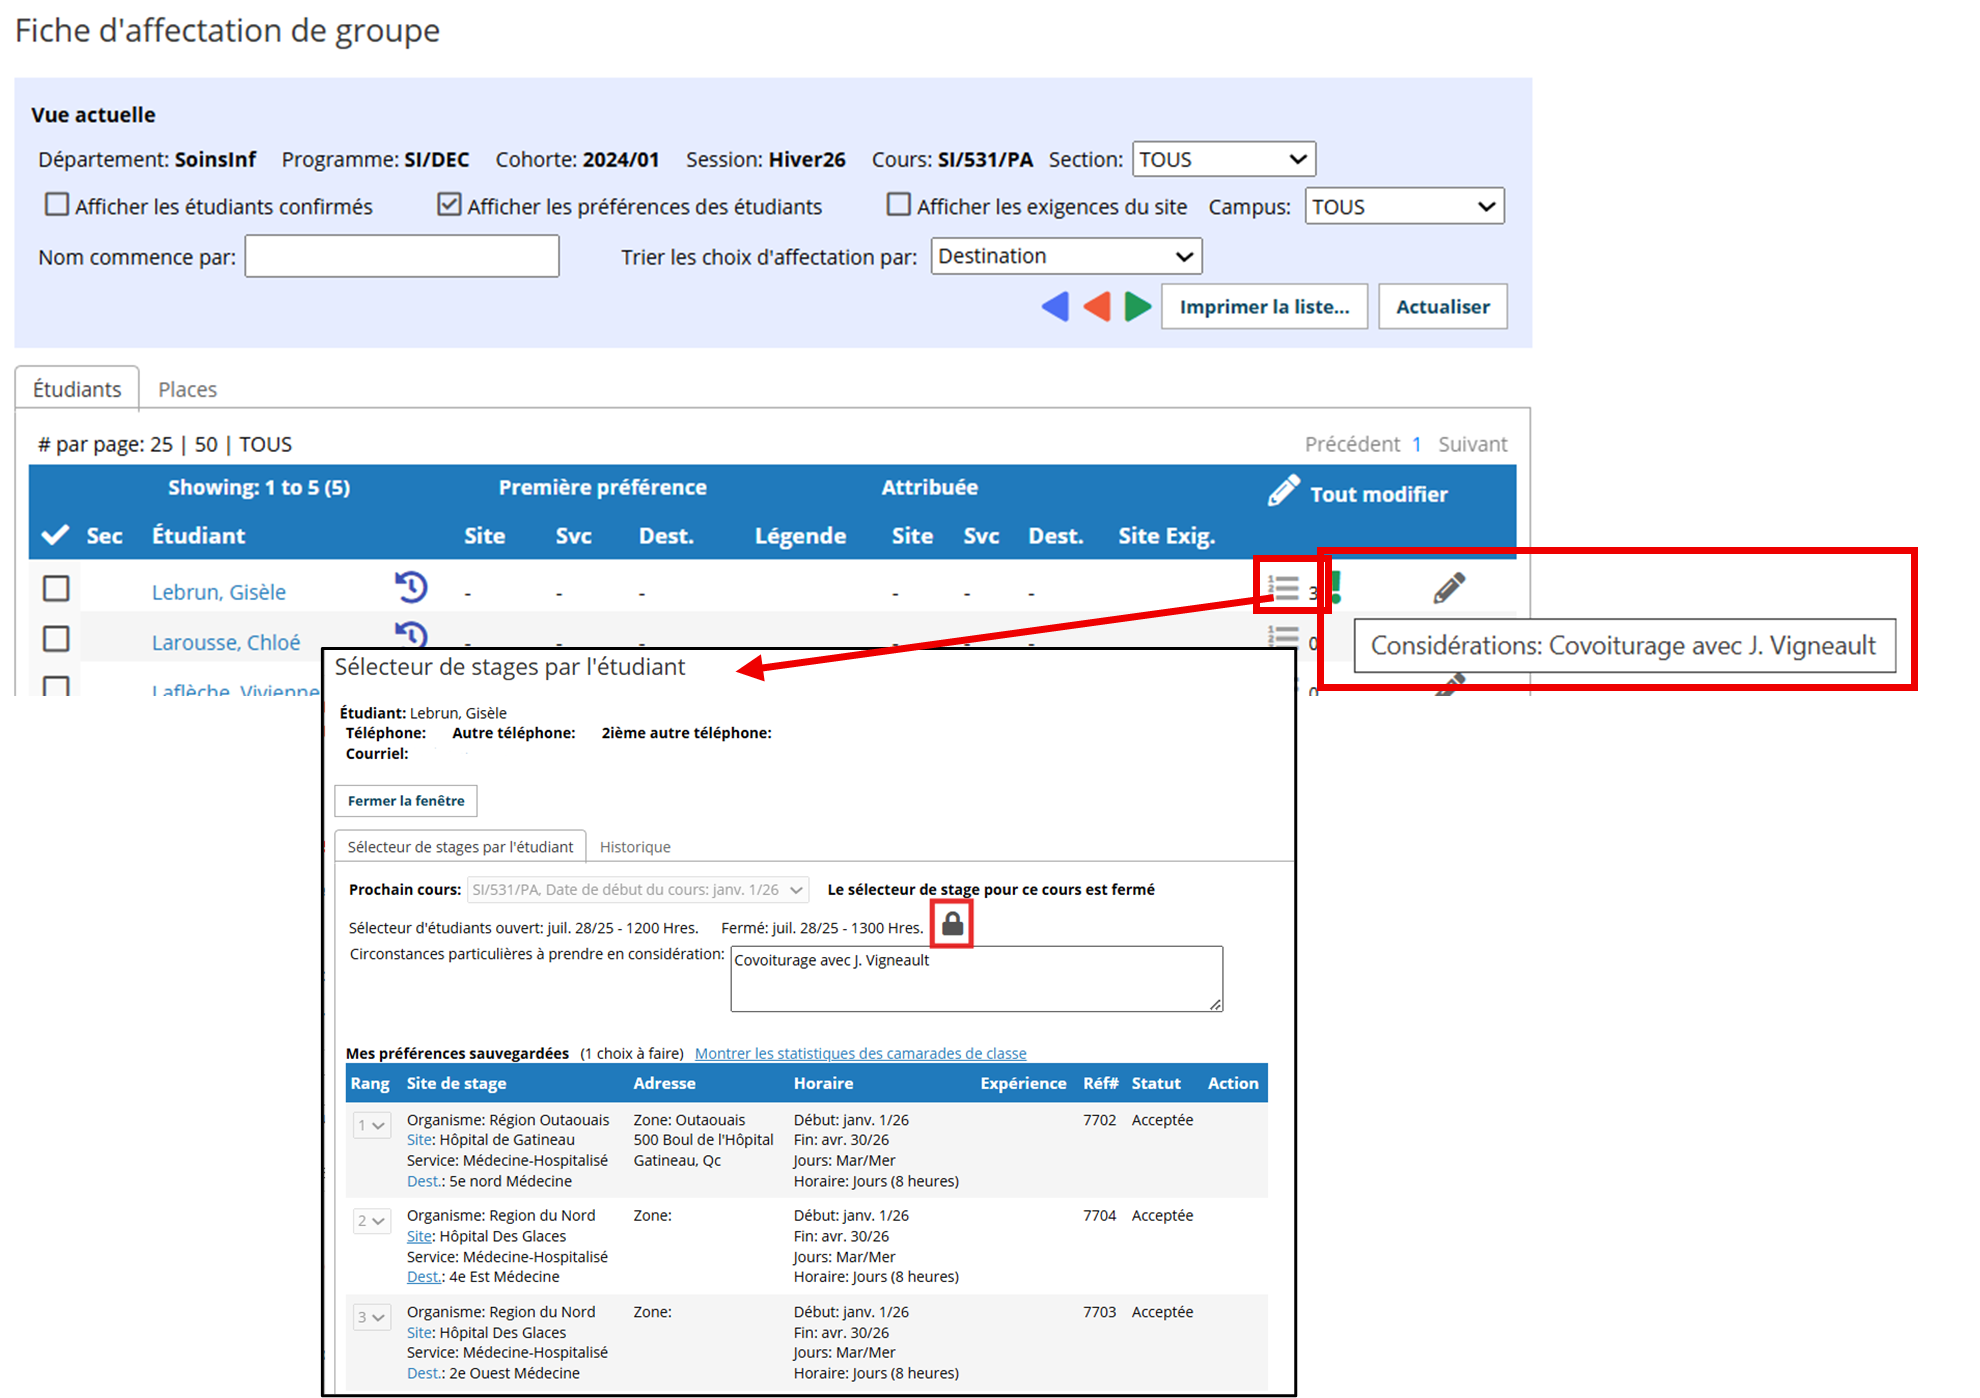Screen dimensions: 1980x1398
Task: Open preferences list icon for Lebrun, Gisèle
Action: (x=1283, y=588)
